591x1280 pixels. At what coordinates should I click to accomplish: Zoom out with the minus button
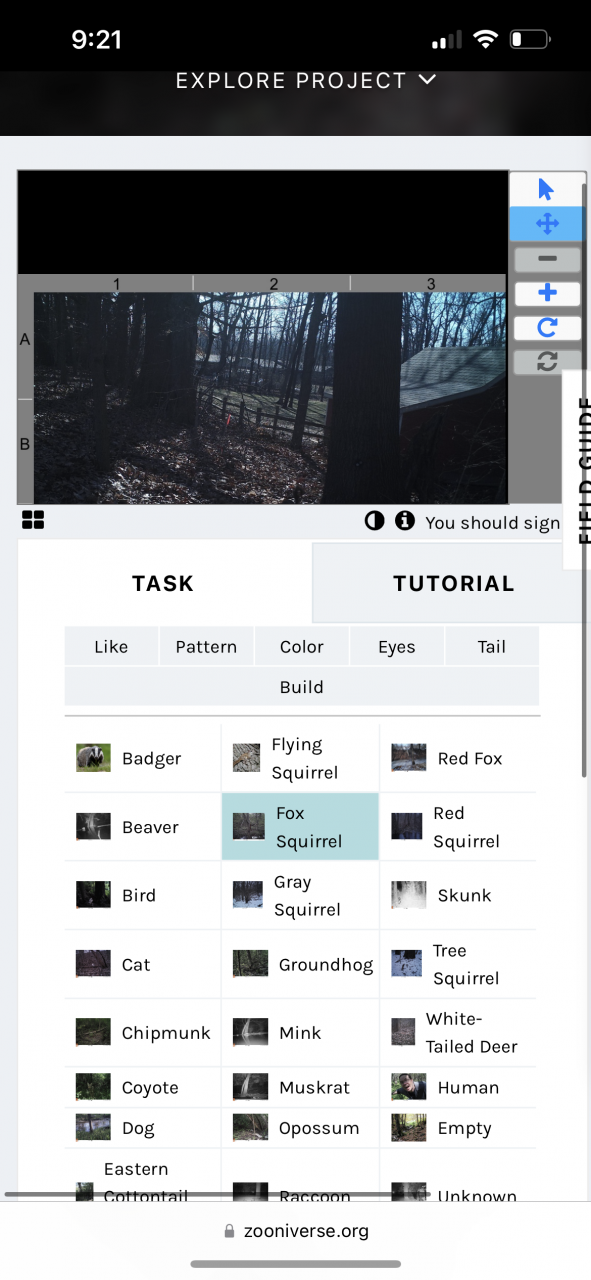coord(546,259)
